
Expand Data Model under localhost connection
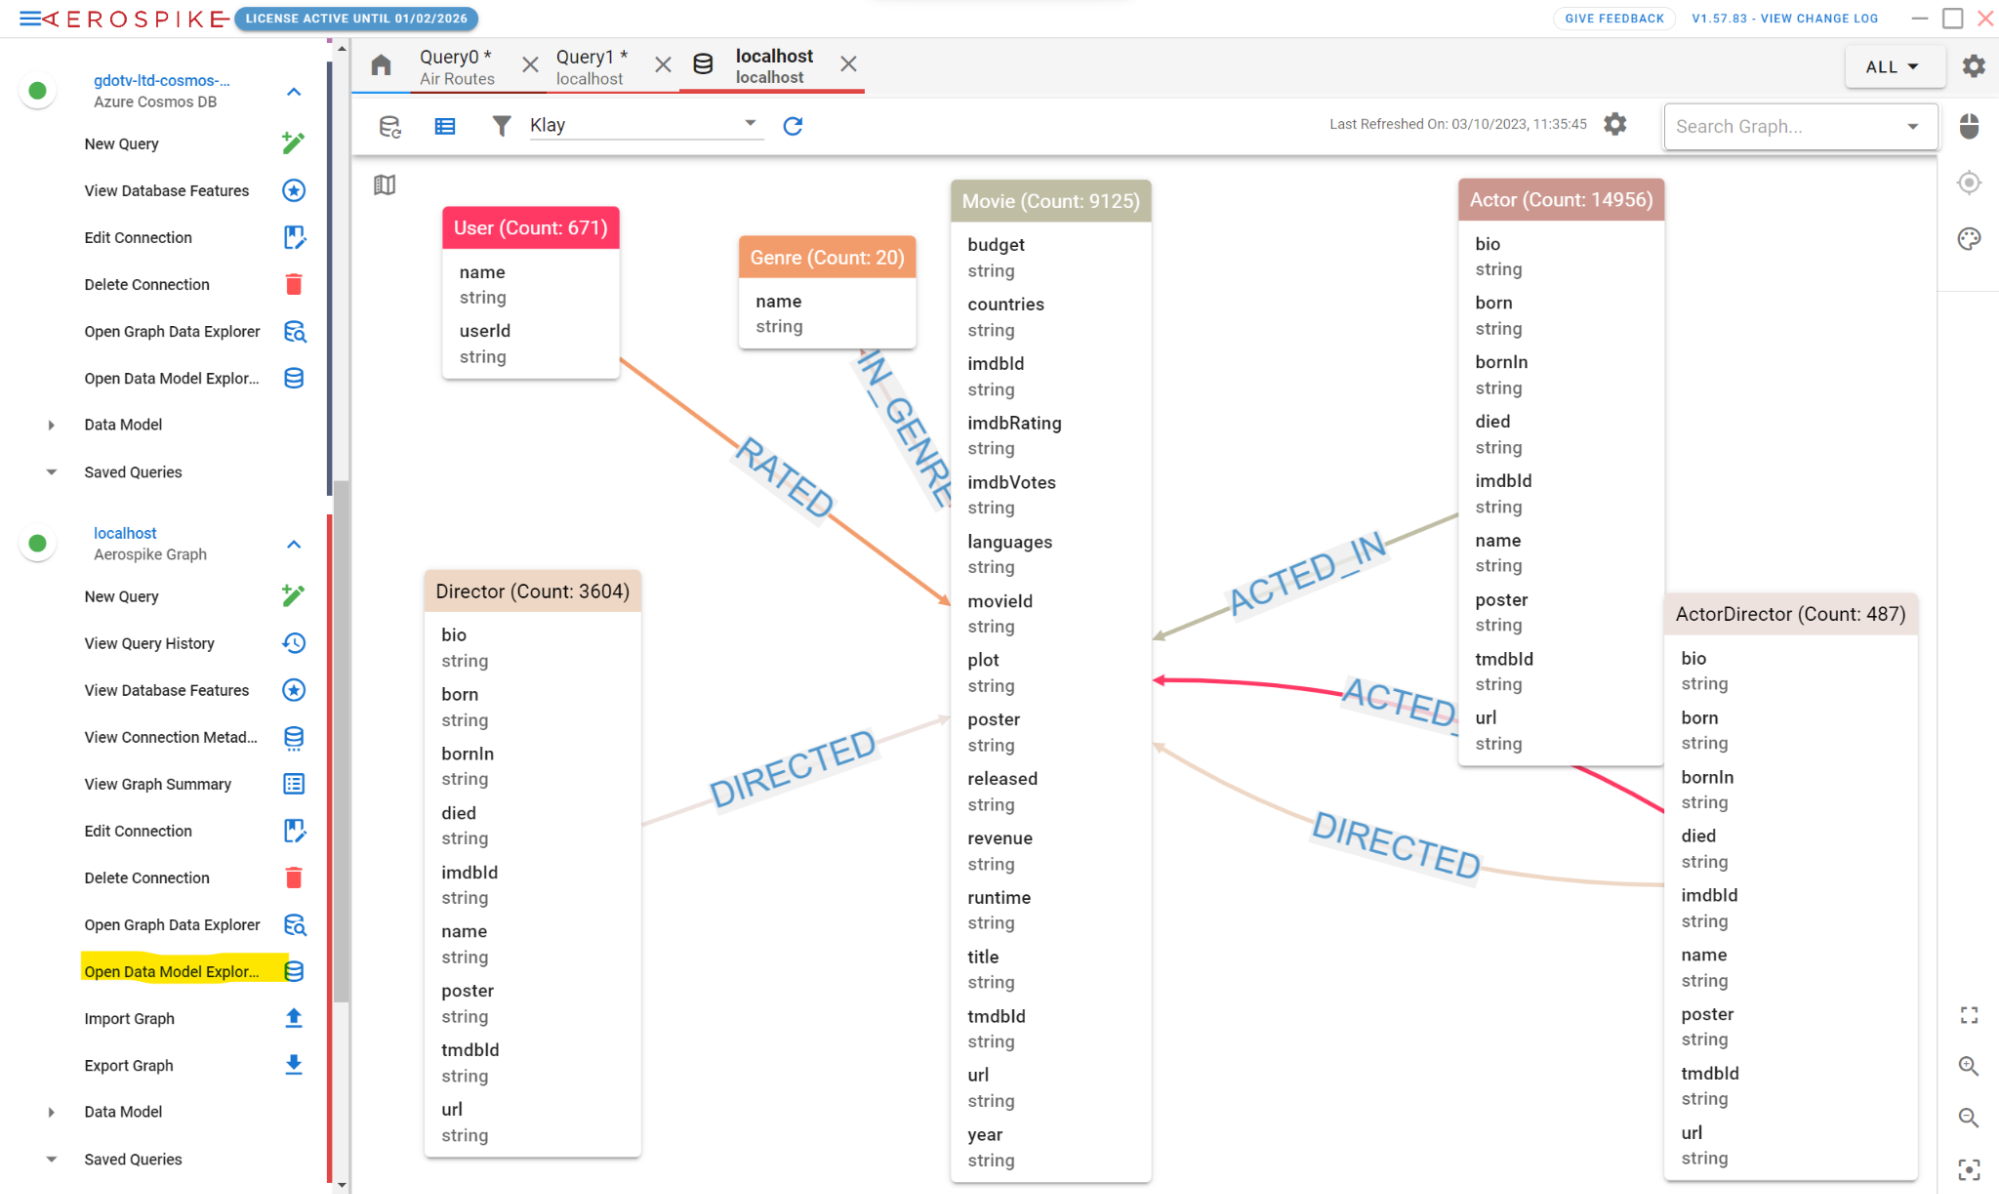[x=51, y=1112]
